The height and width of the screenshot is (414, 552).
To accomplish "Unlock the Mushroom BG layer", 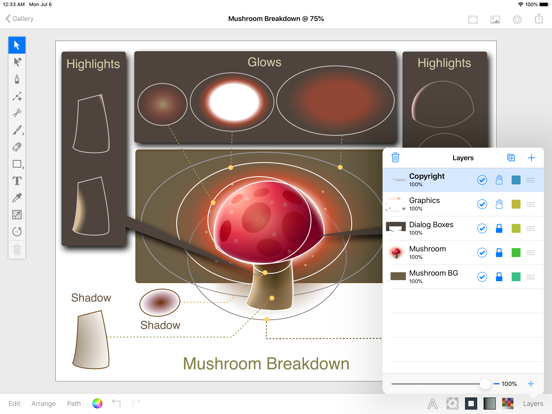I will coord(499,277).
